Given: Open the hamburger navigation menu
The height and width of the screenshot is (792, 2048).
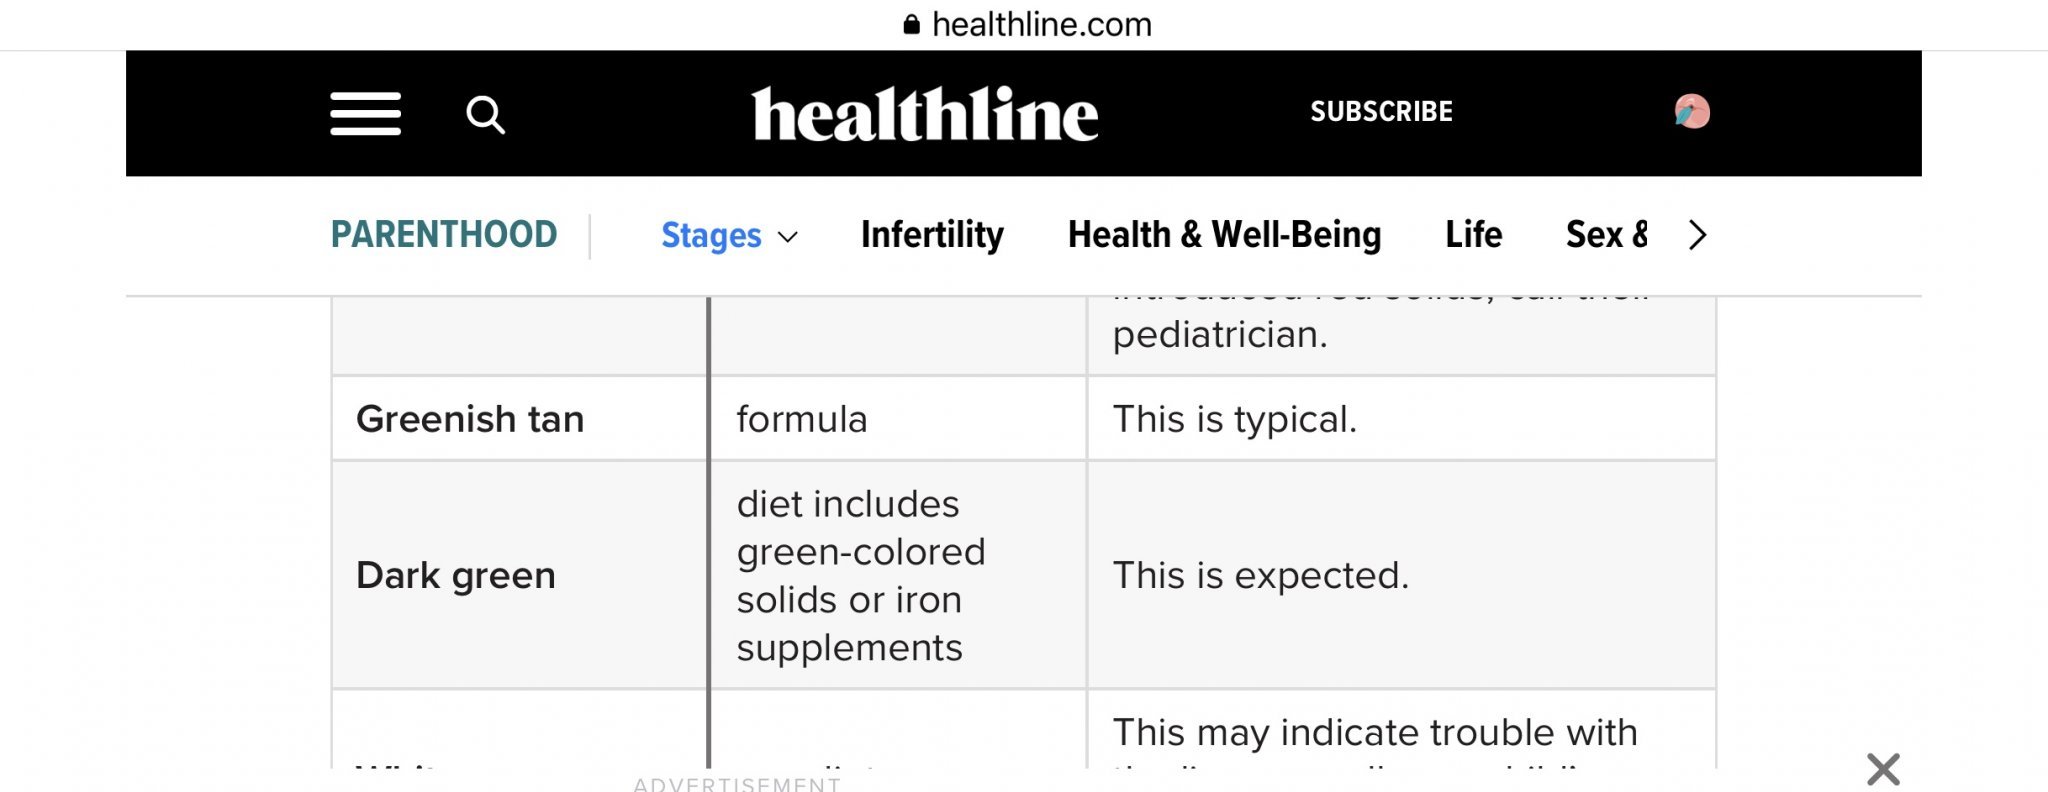Looking at the screenshot, I should (365, 114).
